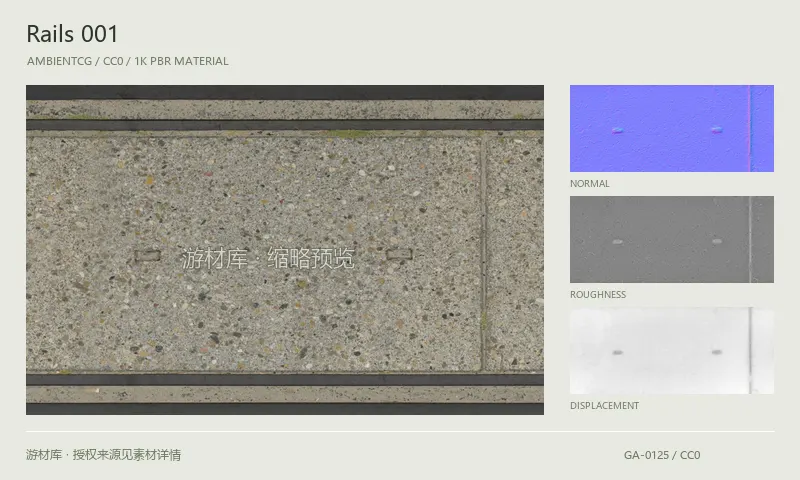Select the purple NORMAL map thumbnail

point(671,128)
